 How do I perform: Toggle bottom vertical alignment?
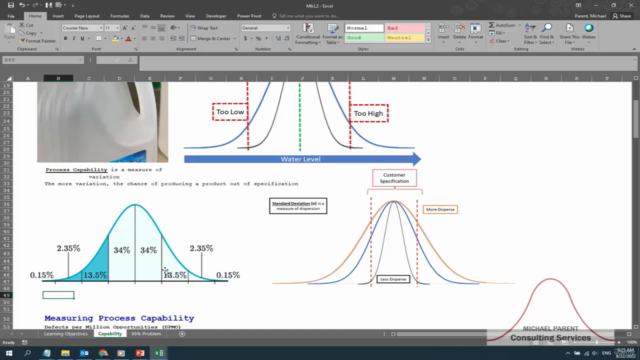pyautogui.click(x=162, y=28)
